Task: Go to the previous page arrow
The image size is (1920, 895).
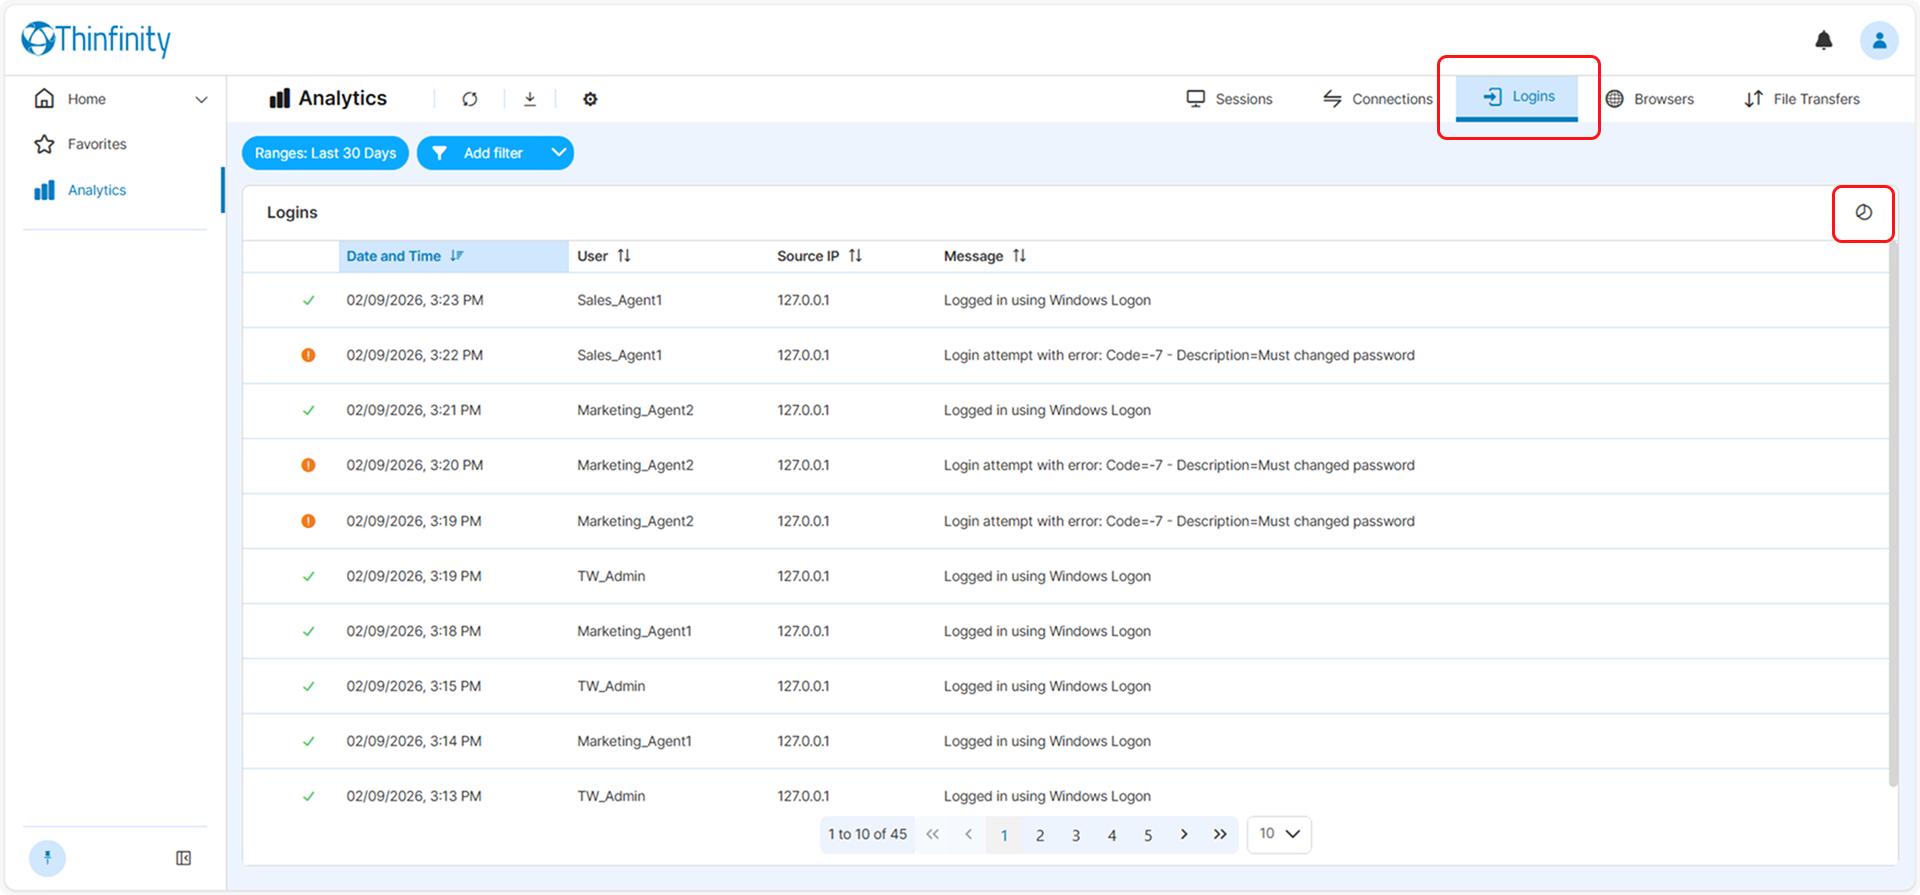Action: pos(968,834)
